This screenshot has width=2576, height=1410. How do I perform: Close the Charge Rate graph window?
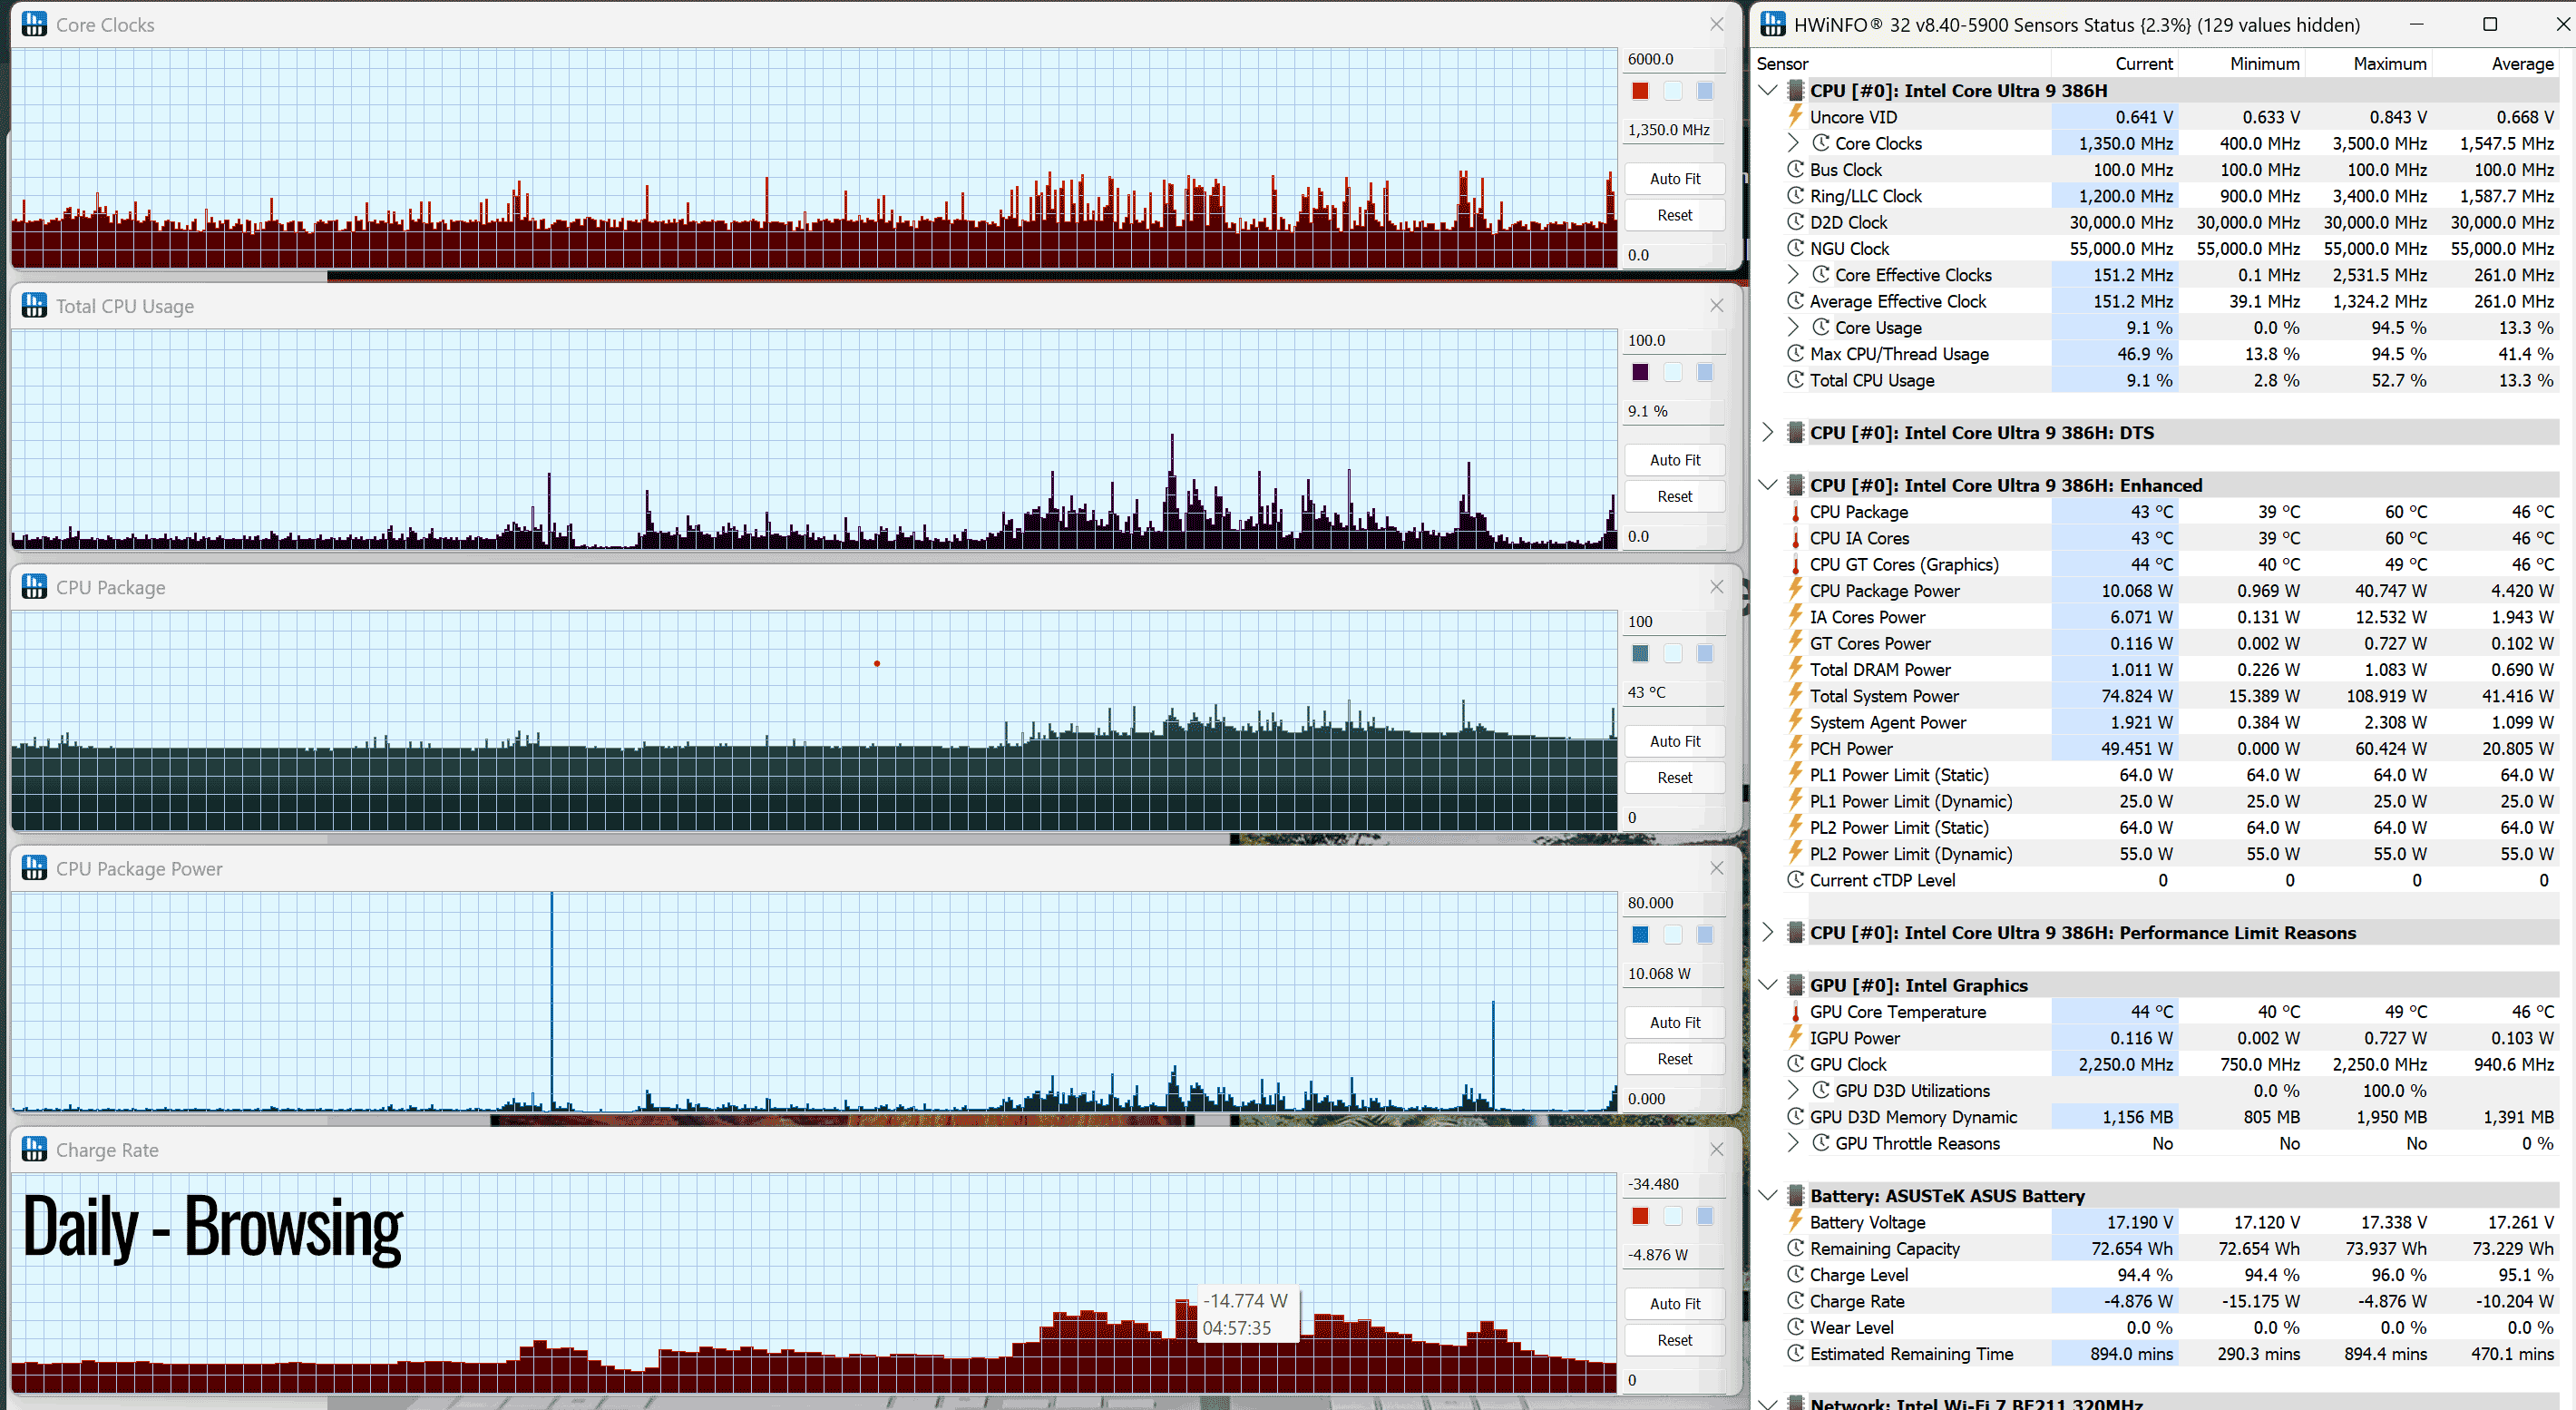tap(1716, 1150)
